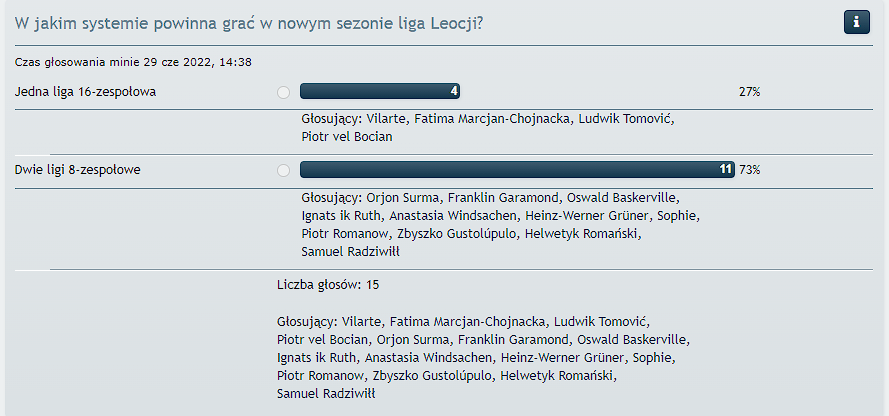Viewport: 889px width, 416px height.
Task: Click the result bar showing 4 votes
Action: 379,91
